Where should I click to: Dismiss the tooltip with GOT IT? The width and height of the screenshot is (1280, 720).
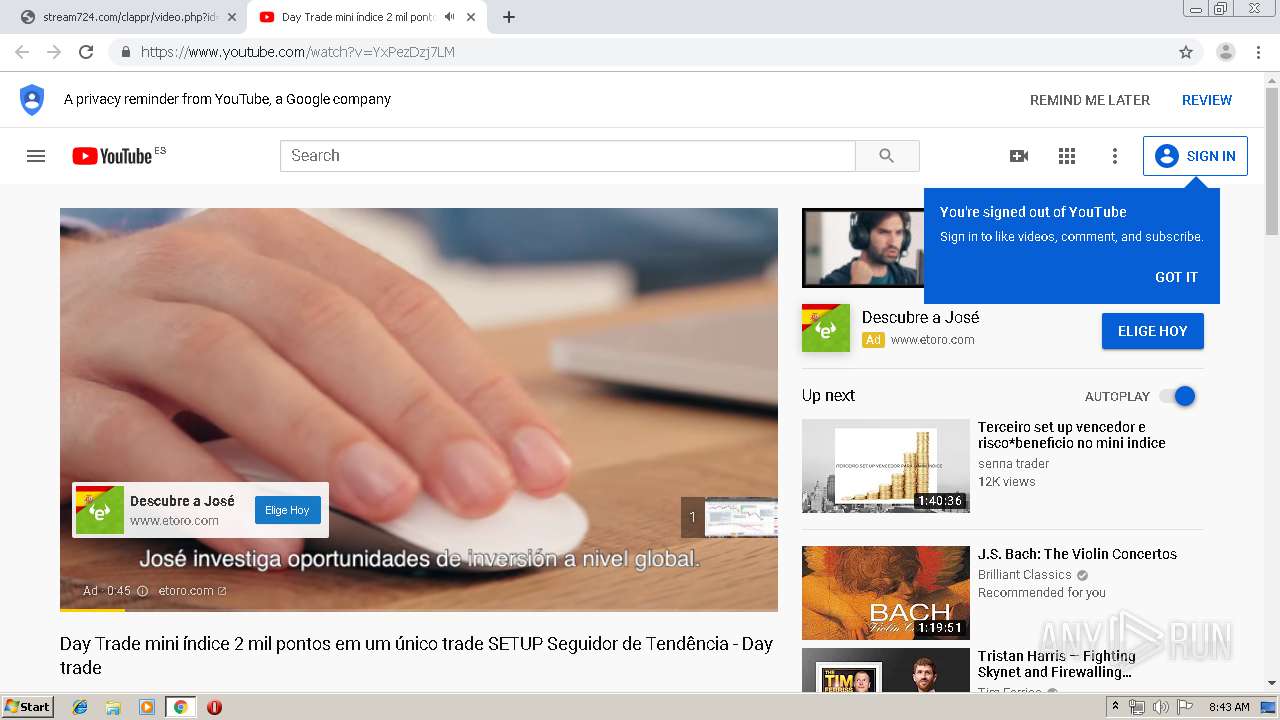coord(1176,277)
